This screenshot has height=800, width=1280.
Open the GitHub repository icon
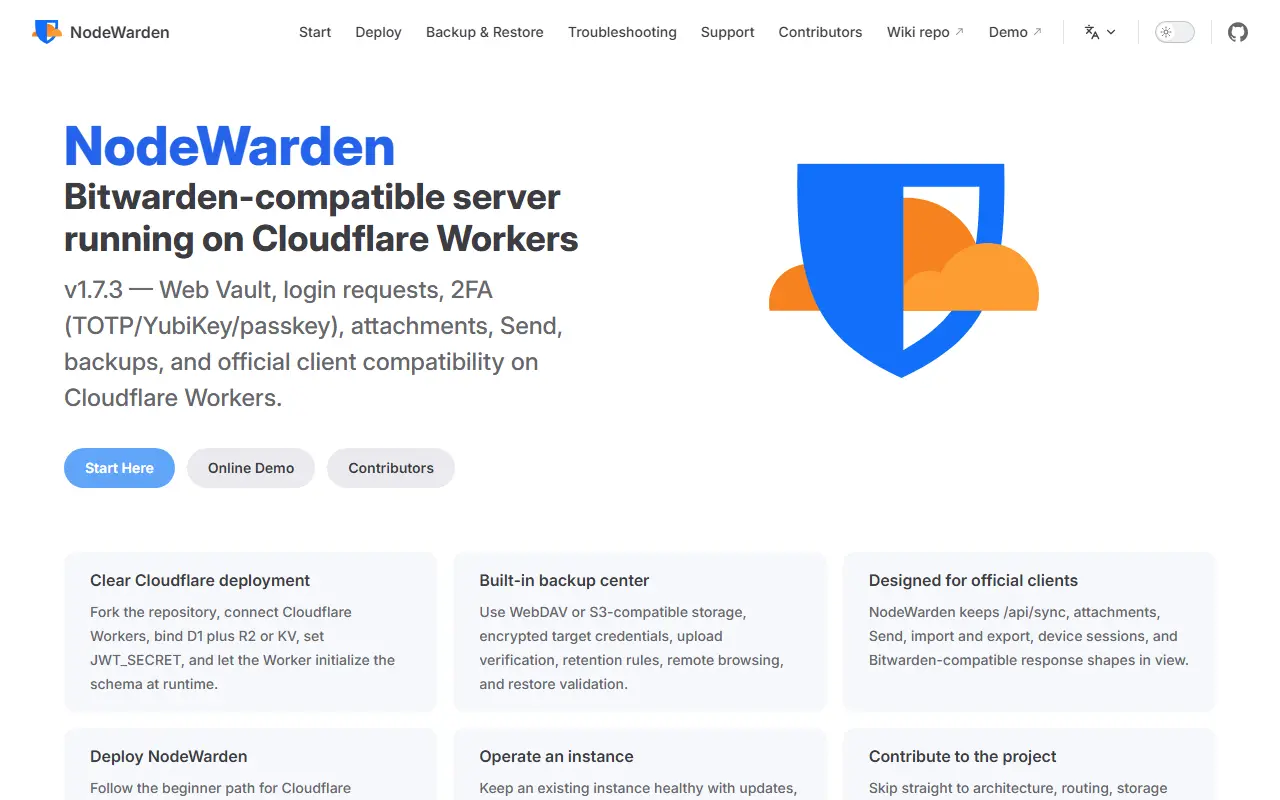[1238, 32]
